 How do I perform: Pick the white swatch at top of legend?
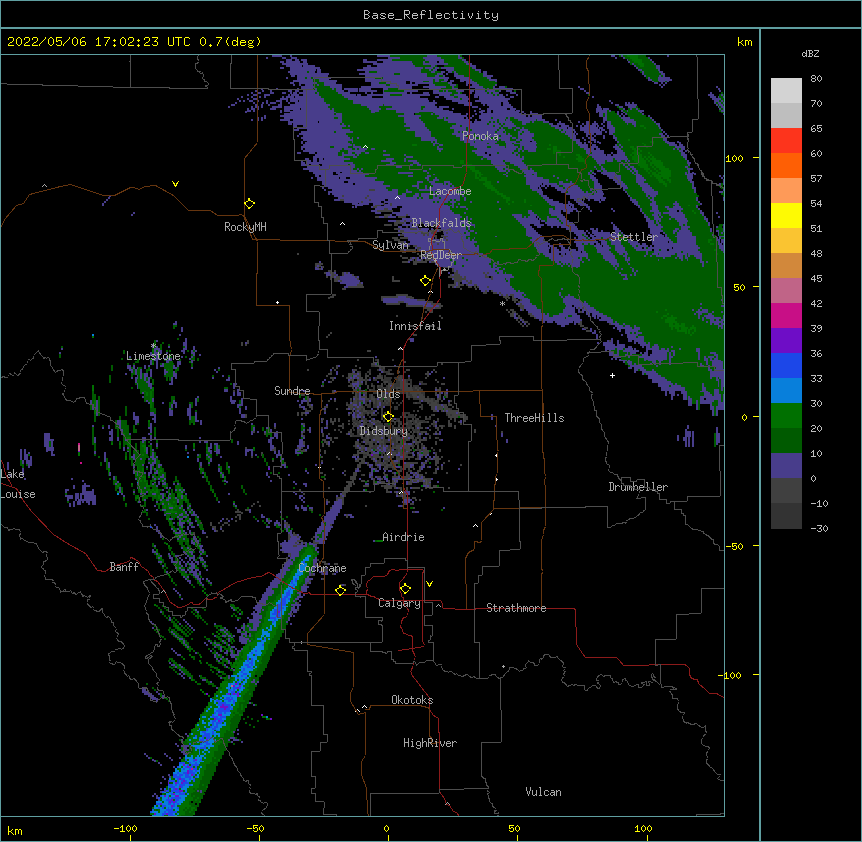click(x=786, y=91)
